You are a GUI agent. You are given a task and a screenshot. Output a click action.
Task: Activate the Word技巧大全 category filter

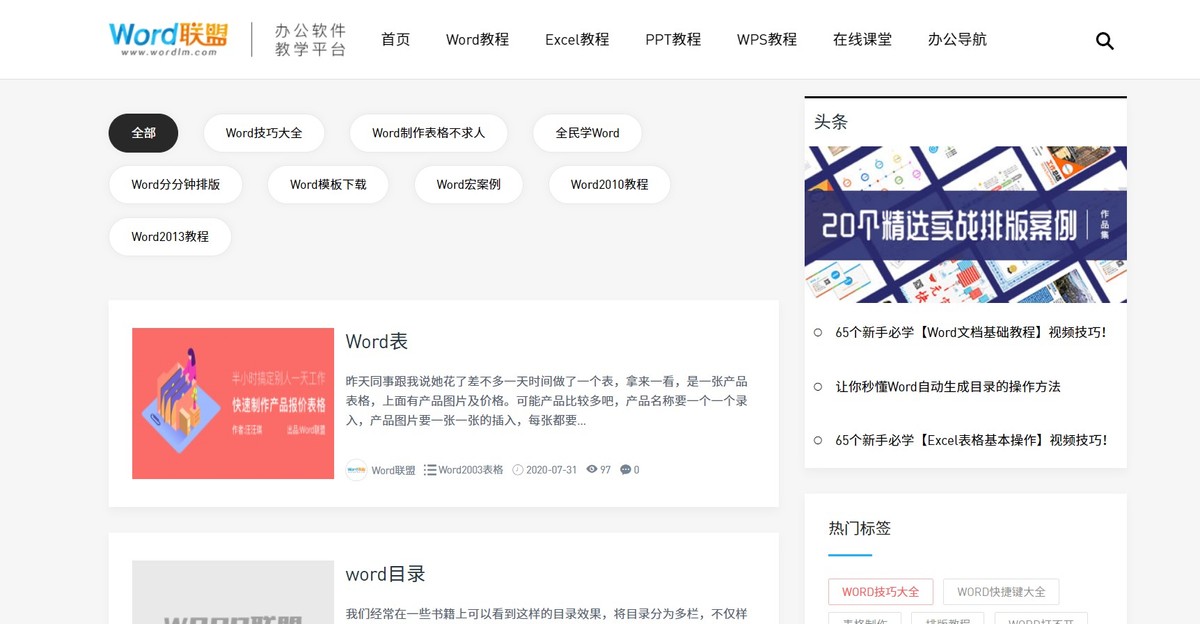click(263, 132)
